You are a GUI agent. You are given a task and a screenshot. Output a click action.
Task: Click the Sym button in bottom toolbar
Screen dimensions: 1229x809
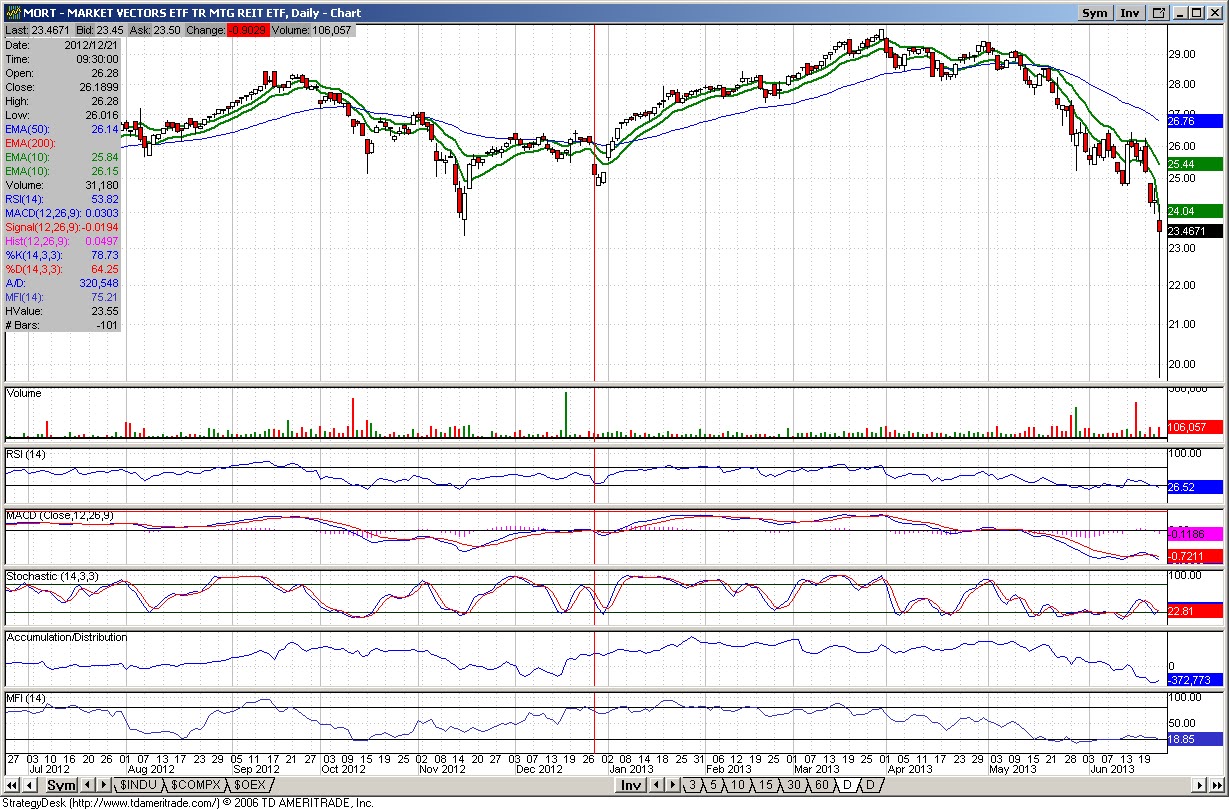[x=62, y=786]
